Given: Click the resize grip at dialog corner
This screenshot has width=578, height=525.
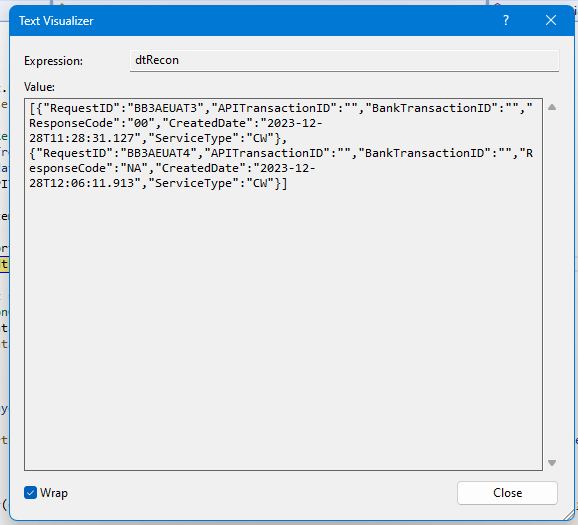Looking at the screenshot, I should 570,515.
